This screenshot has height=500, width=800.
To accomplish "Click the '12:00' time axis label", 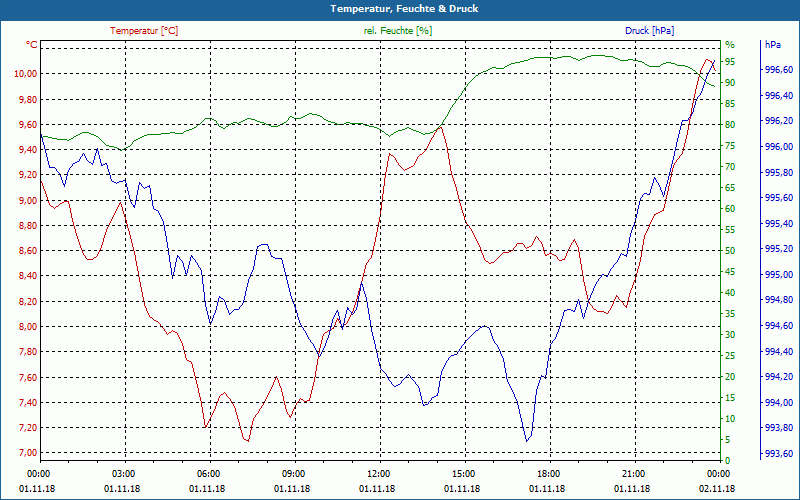I will pos(379,473).
